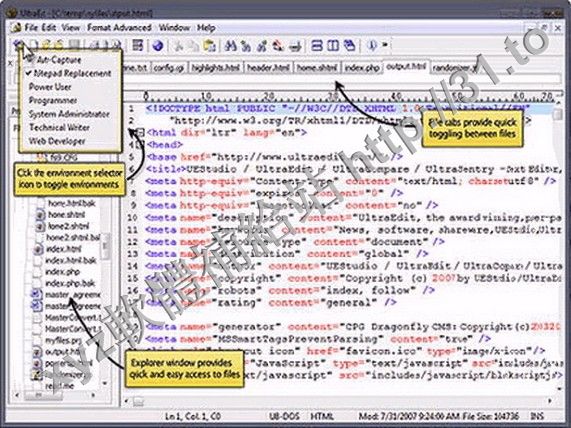
Task: Select index.php in explorer list
Action: point(62,272)
